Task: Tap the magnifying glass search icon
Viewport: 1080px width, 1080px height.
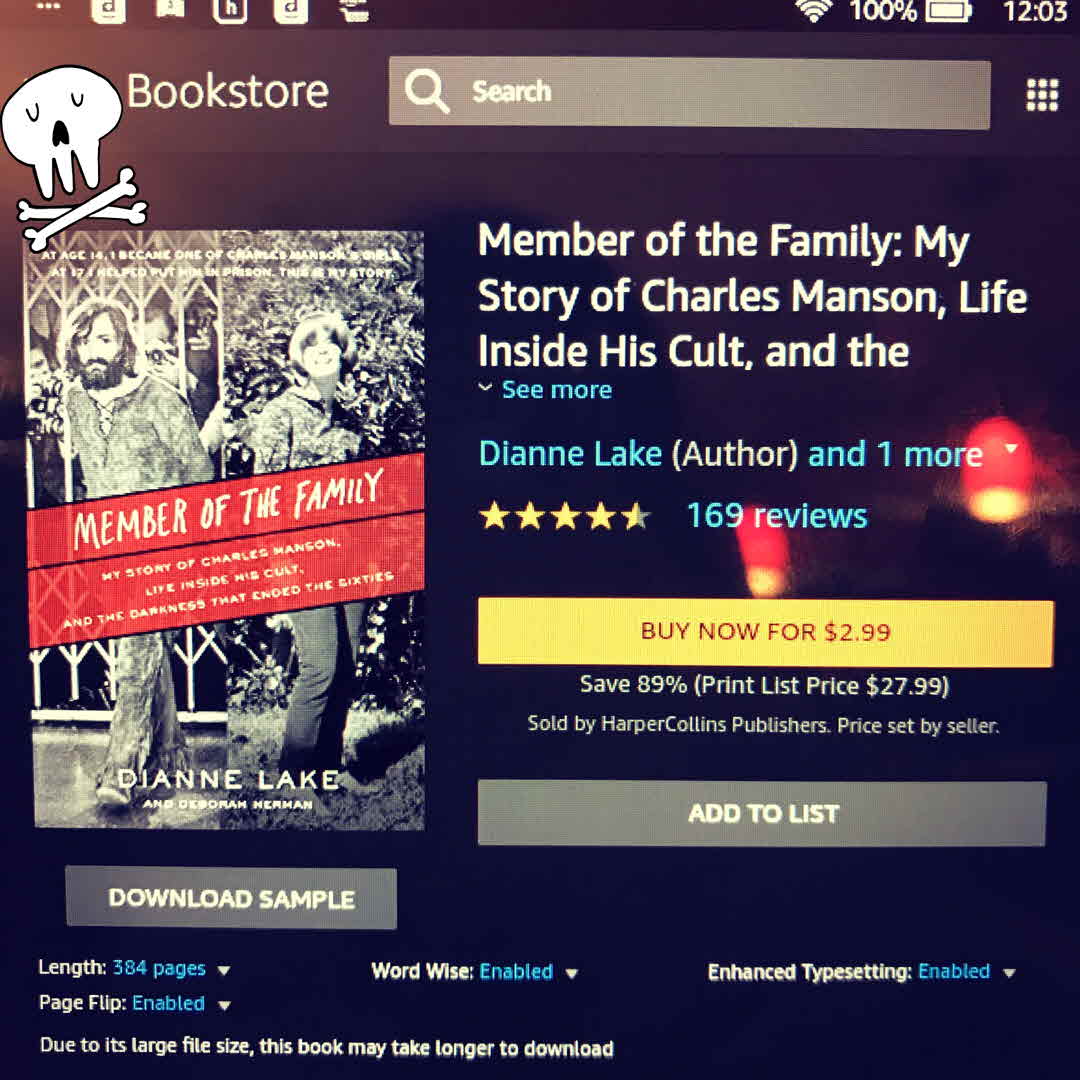Action: (x=427, y=91)
